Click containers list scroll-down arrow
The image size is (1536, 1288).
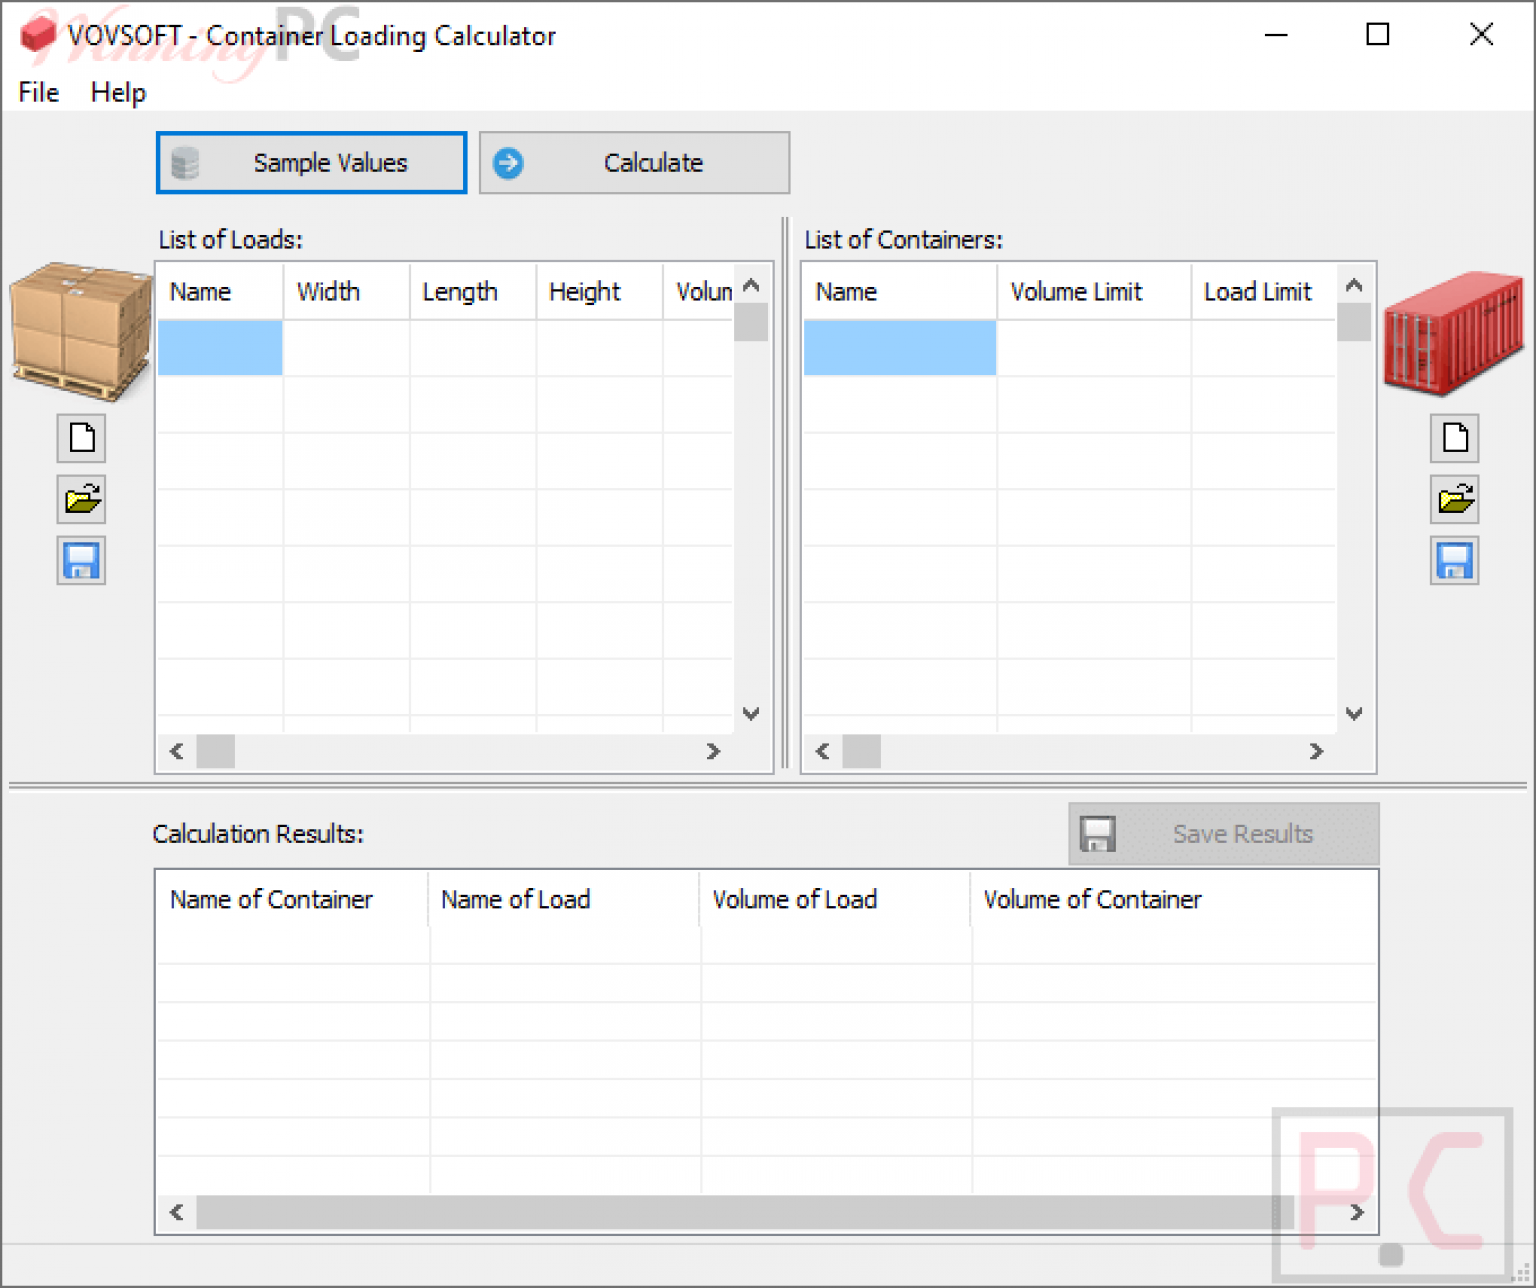1354,714
